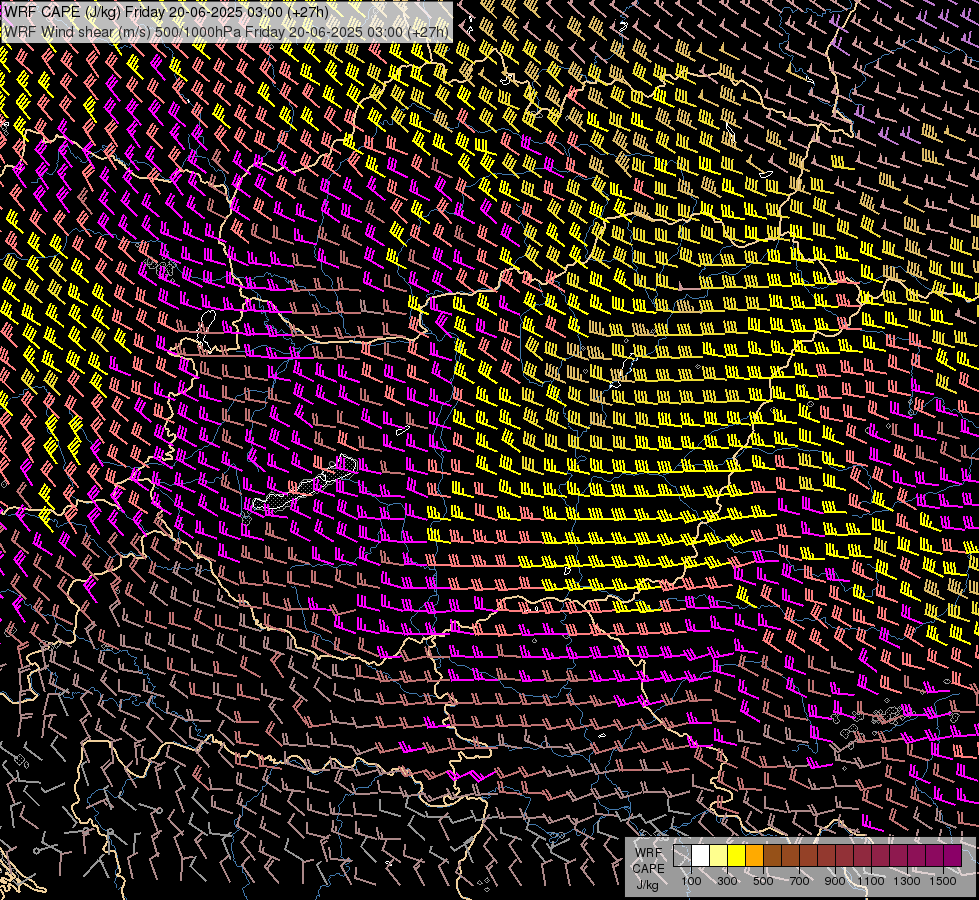Click legend value 900
Viewport: 979px width, 900px height.
point(835,881)
